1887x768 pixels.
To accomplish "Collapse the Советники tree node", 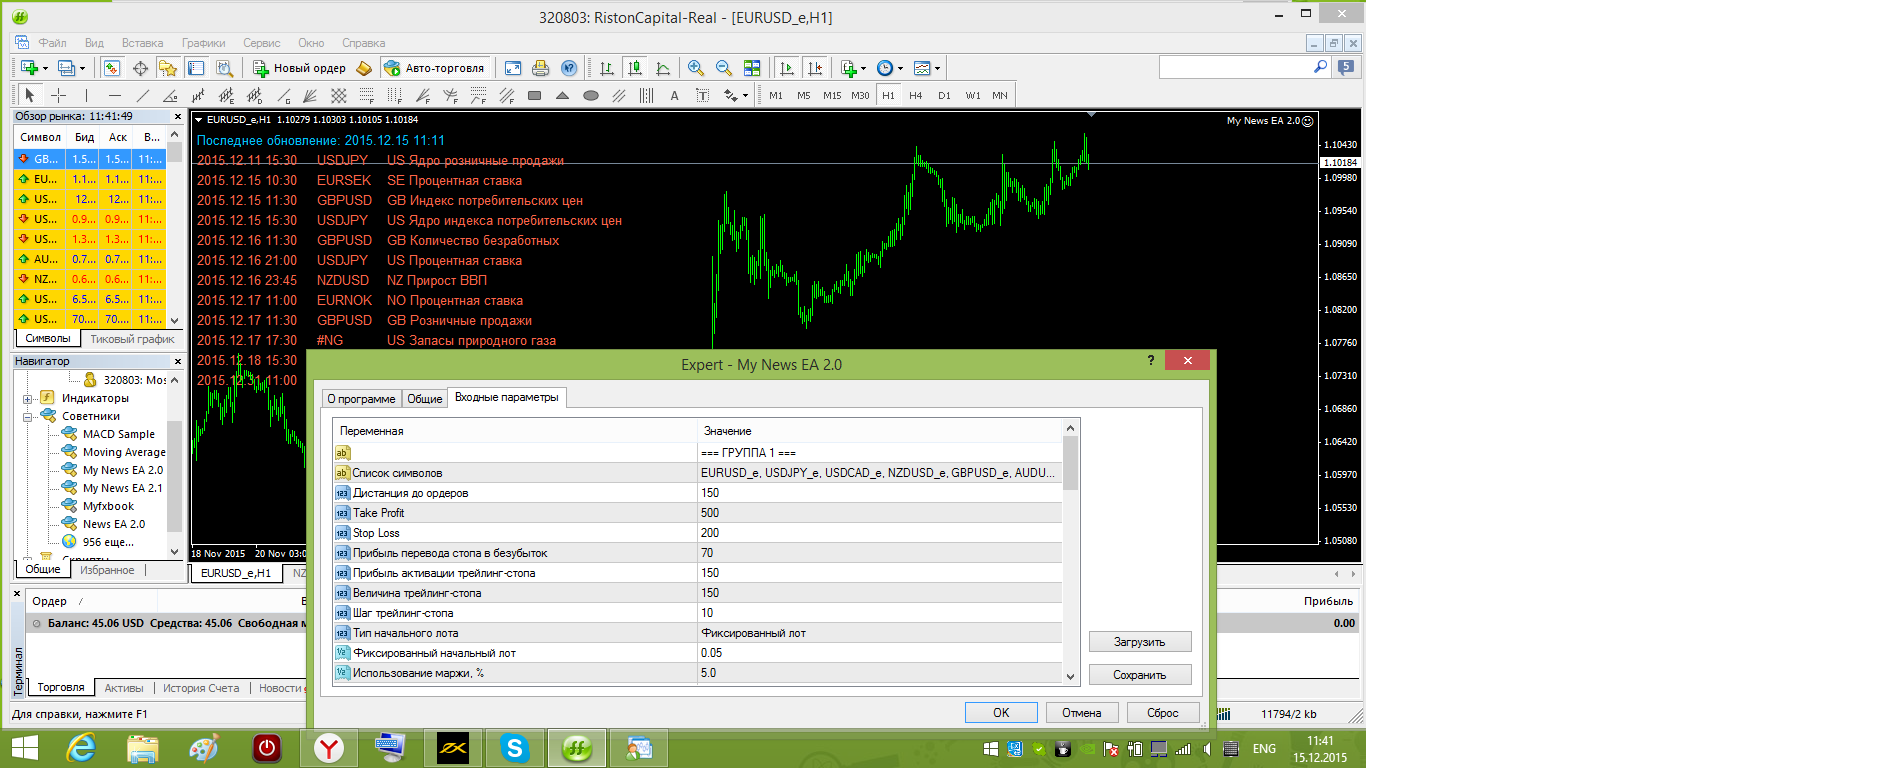I will point(28,417).
